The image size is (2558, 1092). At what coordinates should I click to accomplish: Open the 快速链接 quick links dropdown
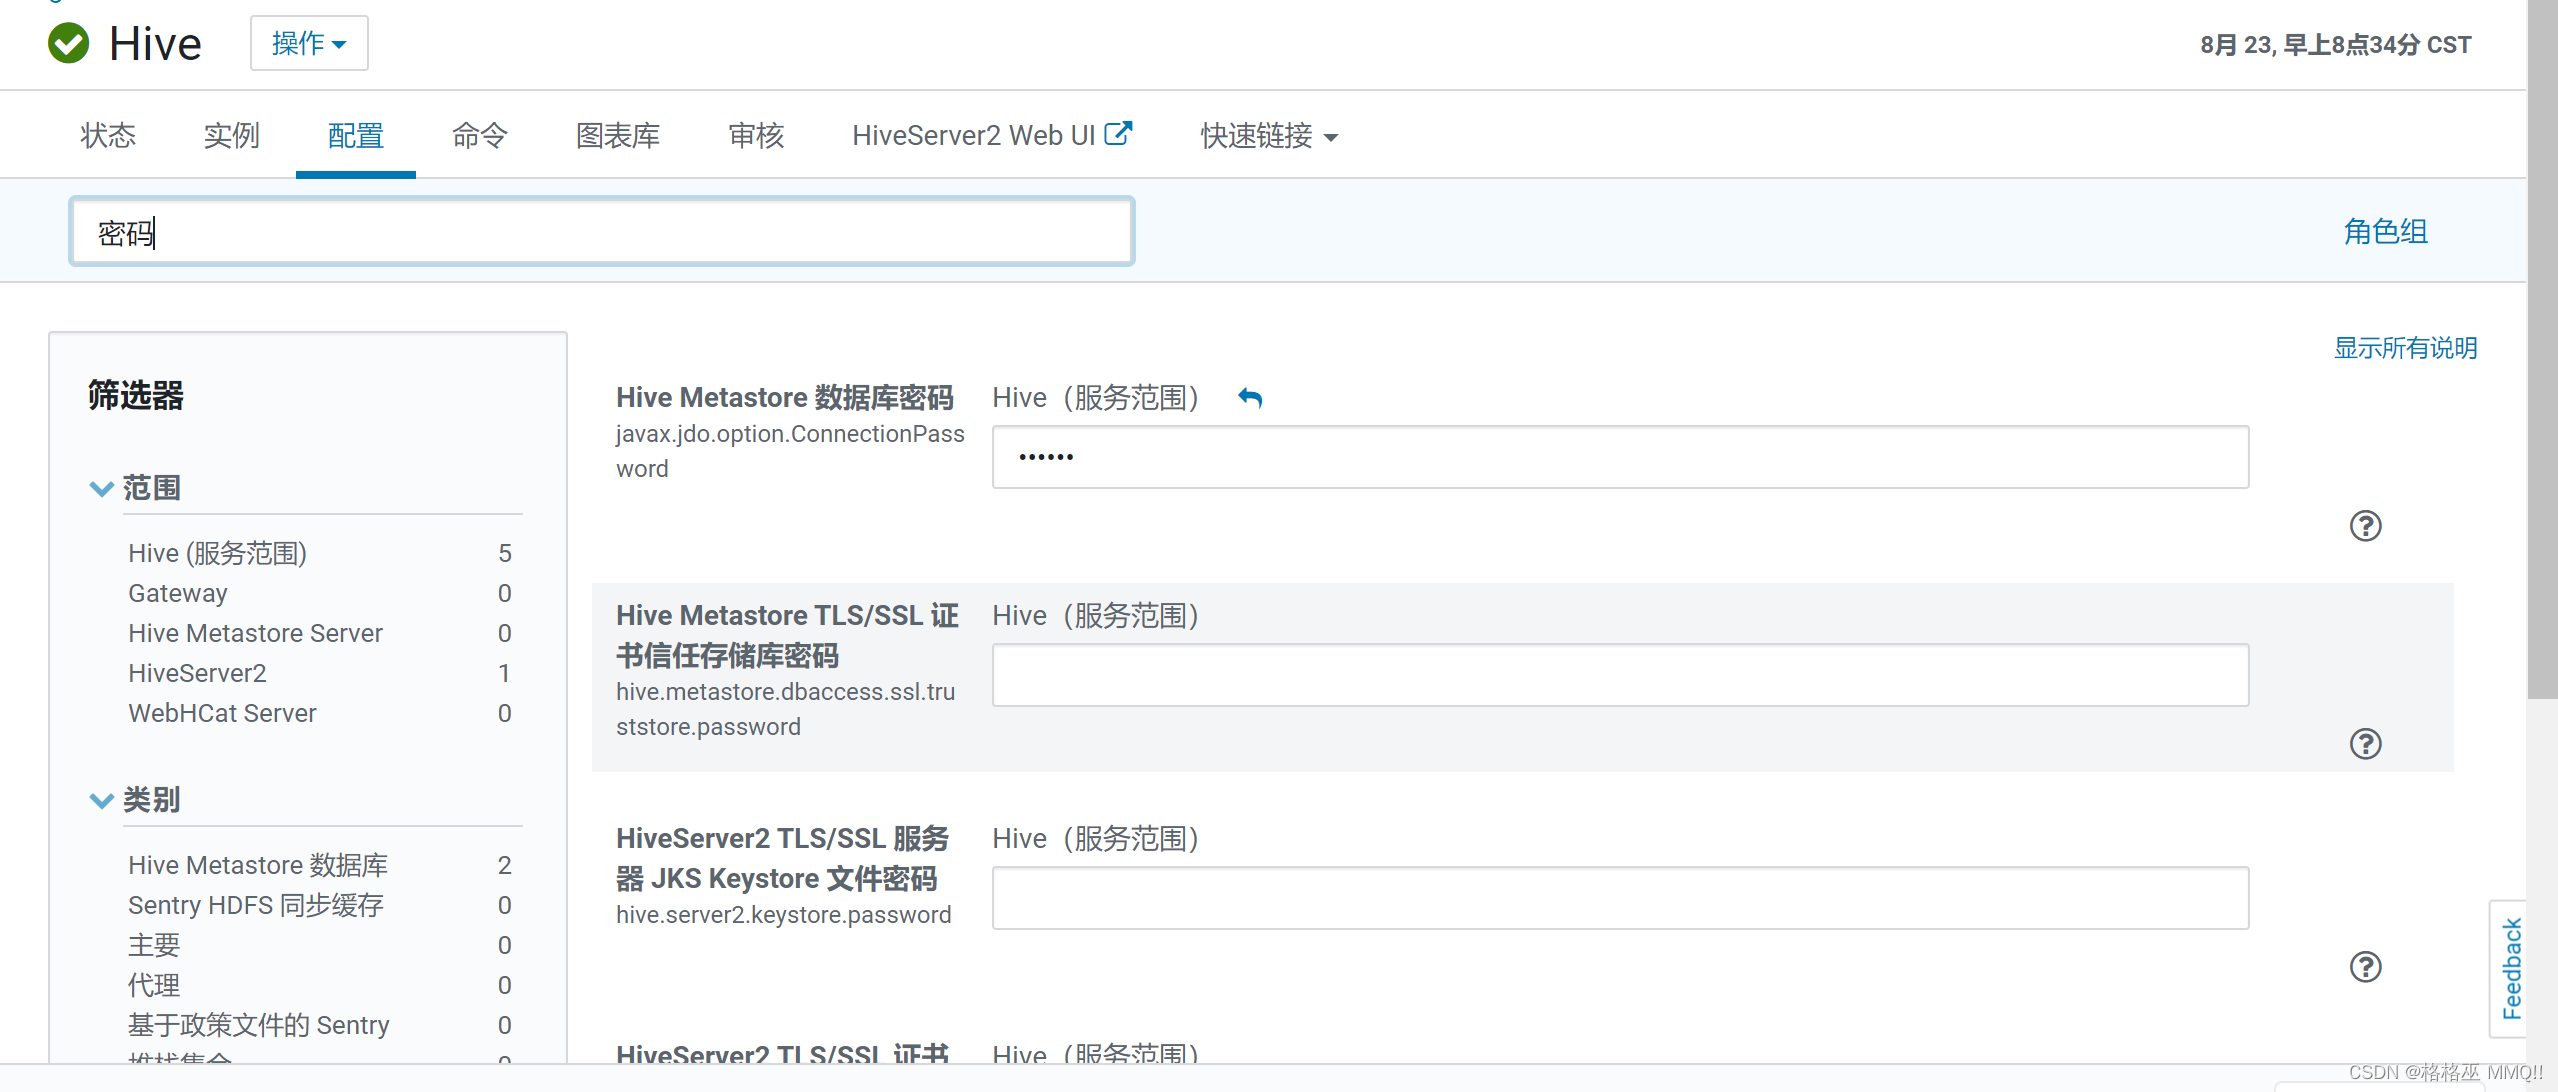click(1269, 135)
